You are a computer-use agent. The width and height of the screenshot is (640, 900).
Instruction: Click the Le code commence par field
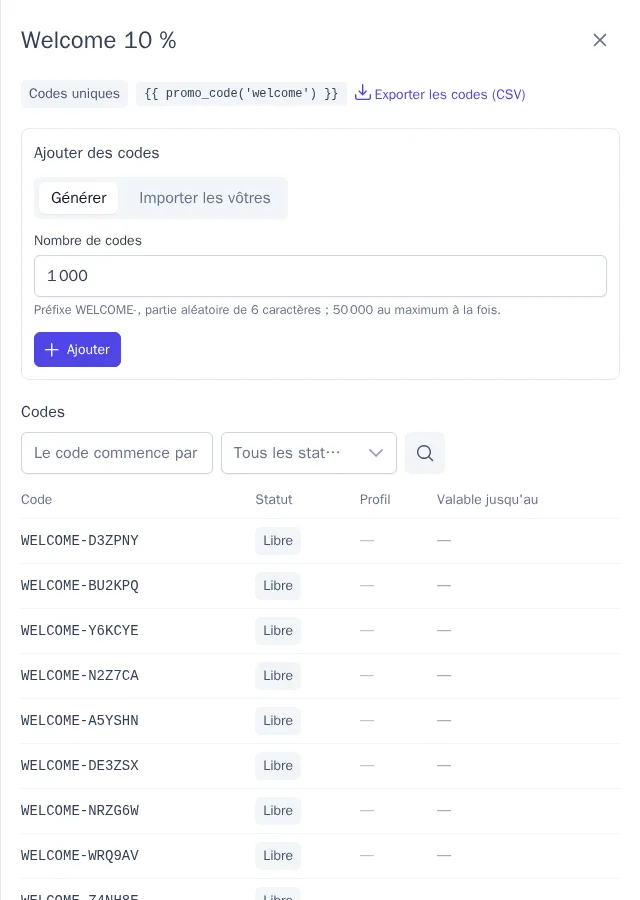point(117,453)
